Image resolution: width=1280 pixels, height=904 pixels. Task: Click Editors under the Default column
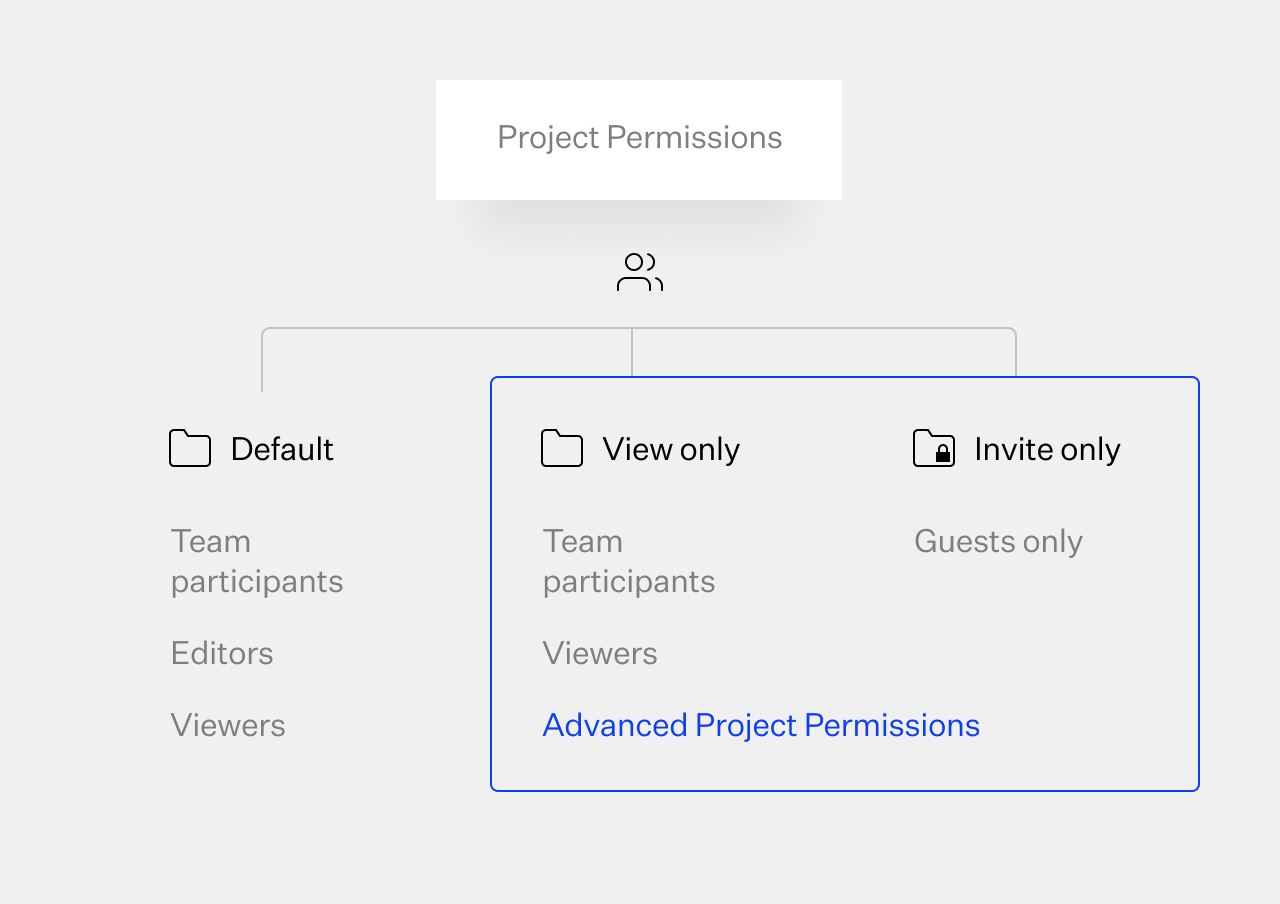point(222,653)
